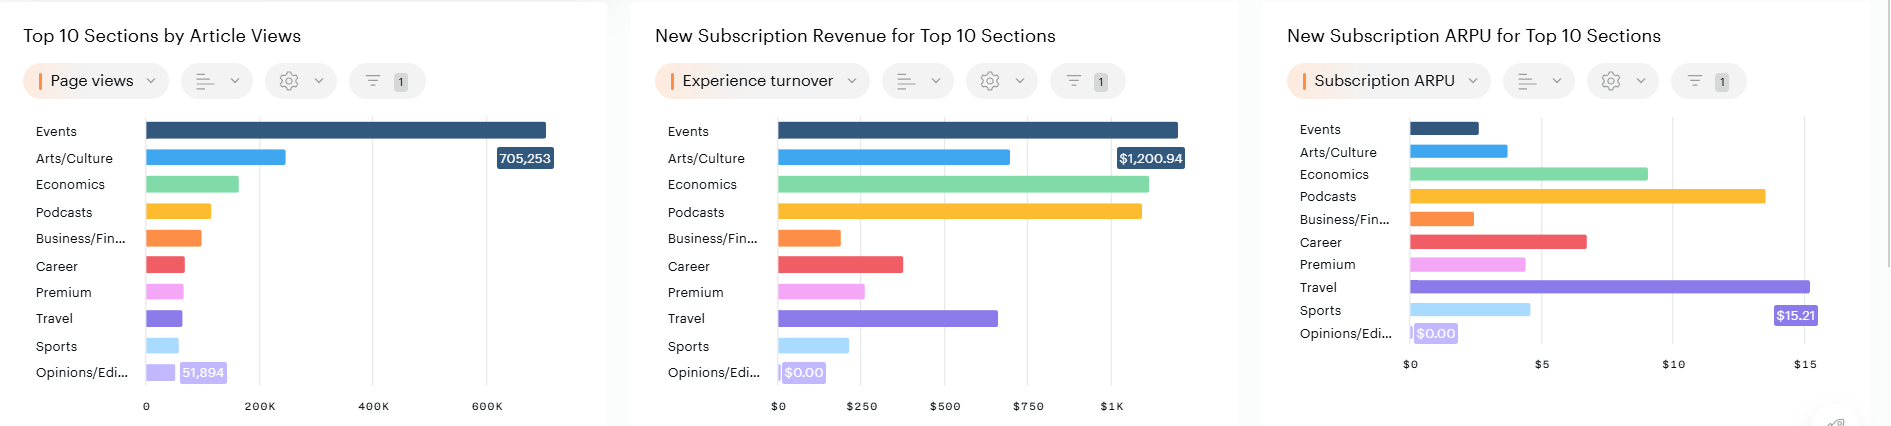Click the Travel bar in Subscription ARPU chart
The height and width of the screenshot is (426, 1891).
click(1609, 287)
